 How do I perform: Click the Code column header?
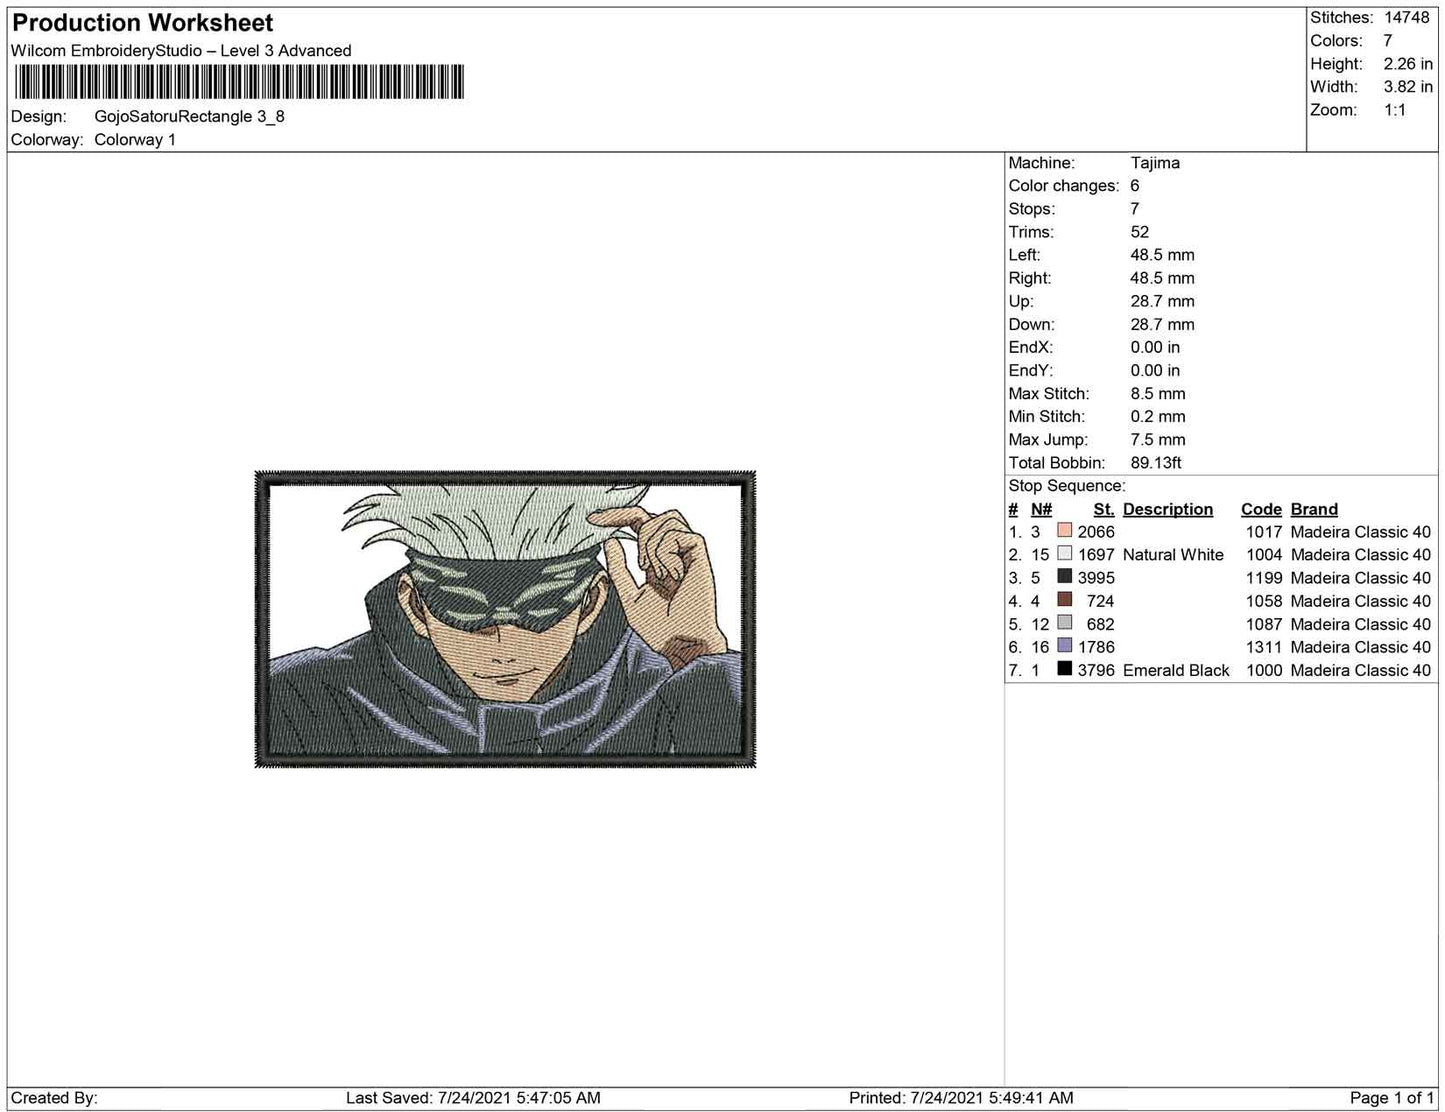1261,509
